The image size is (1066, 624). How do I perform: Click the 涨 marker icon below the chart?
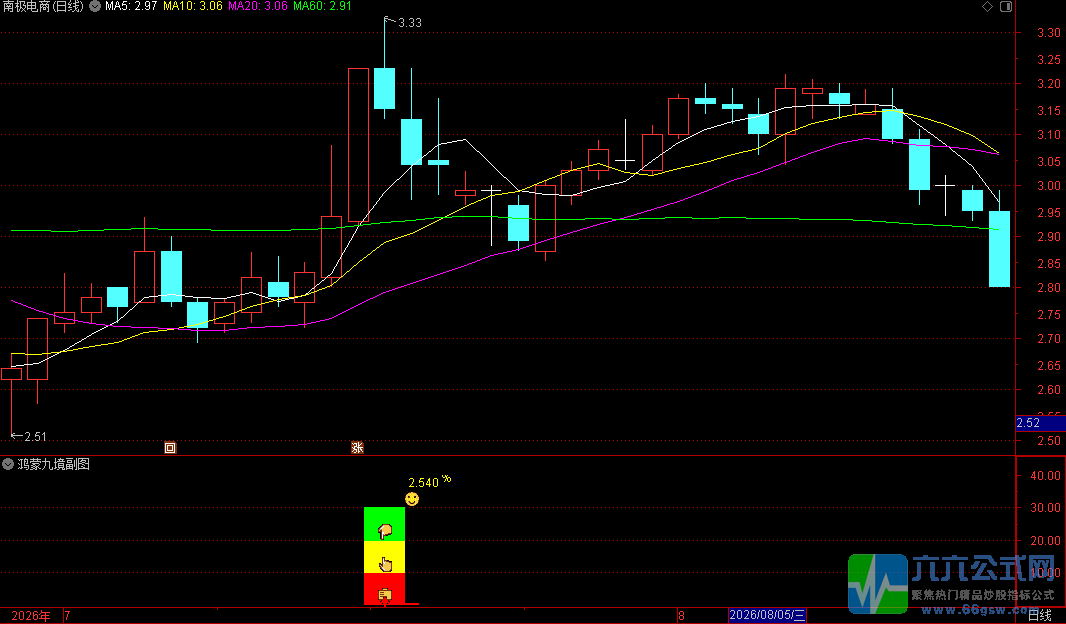pos(357,447)
